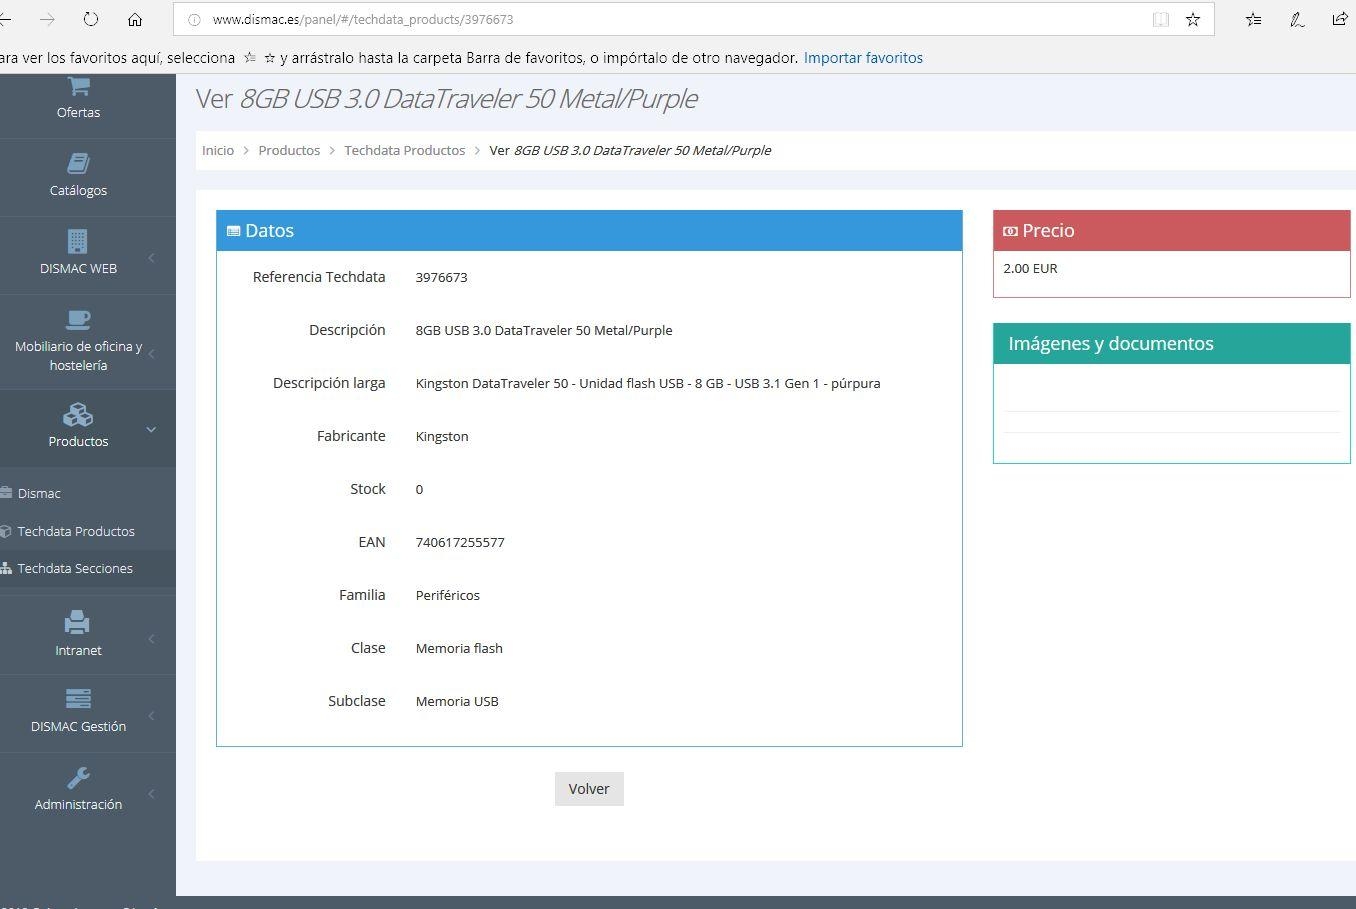
Task: Go to Inicio in the breadcrumb
Action: coord(218,150)
